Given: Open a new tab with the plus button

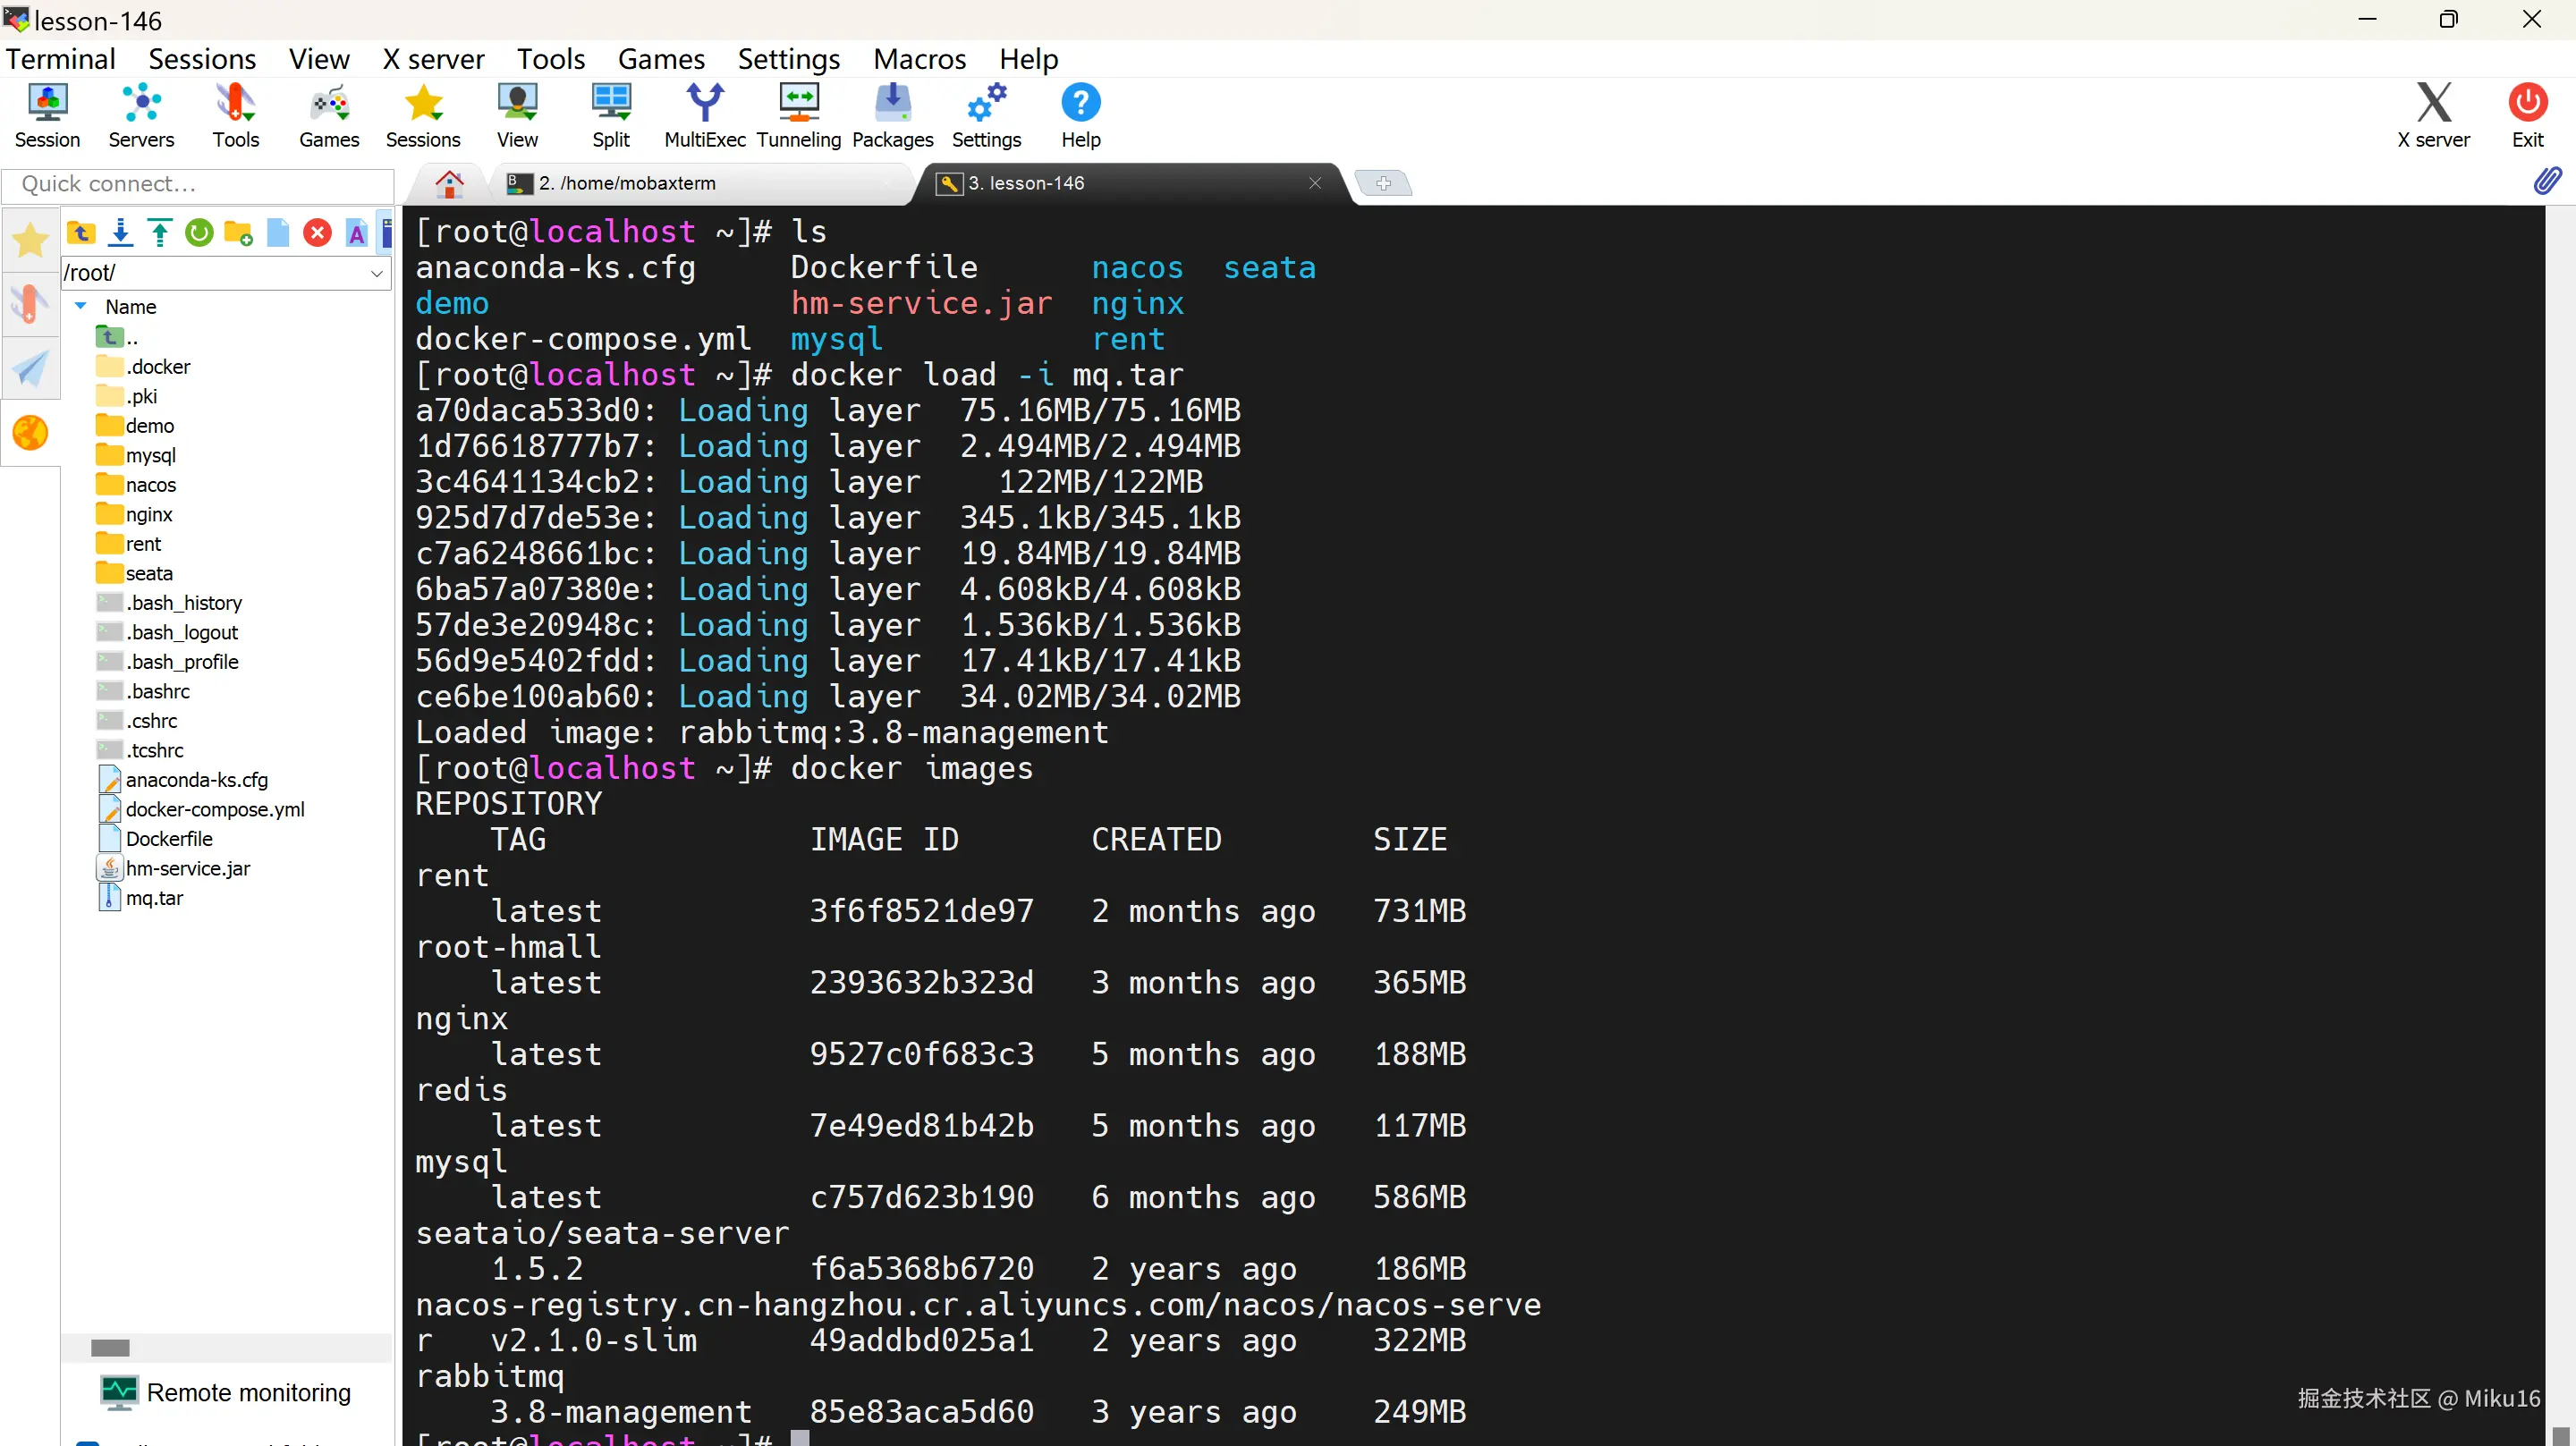Looking at the screenshot, I should pyautogui.click(x=1383, y=183).
